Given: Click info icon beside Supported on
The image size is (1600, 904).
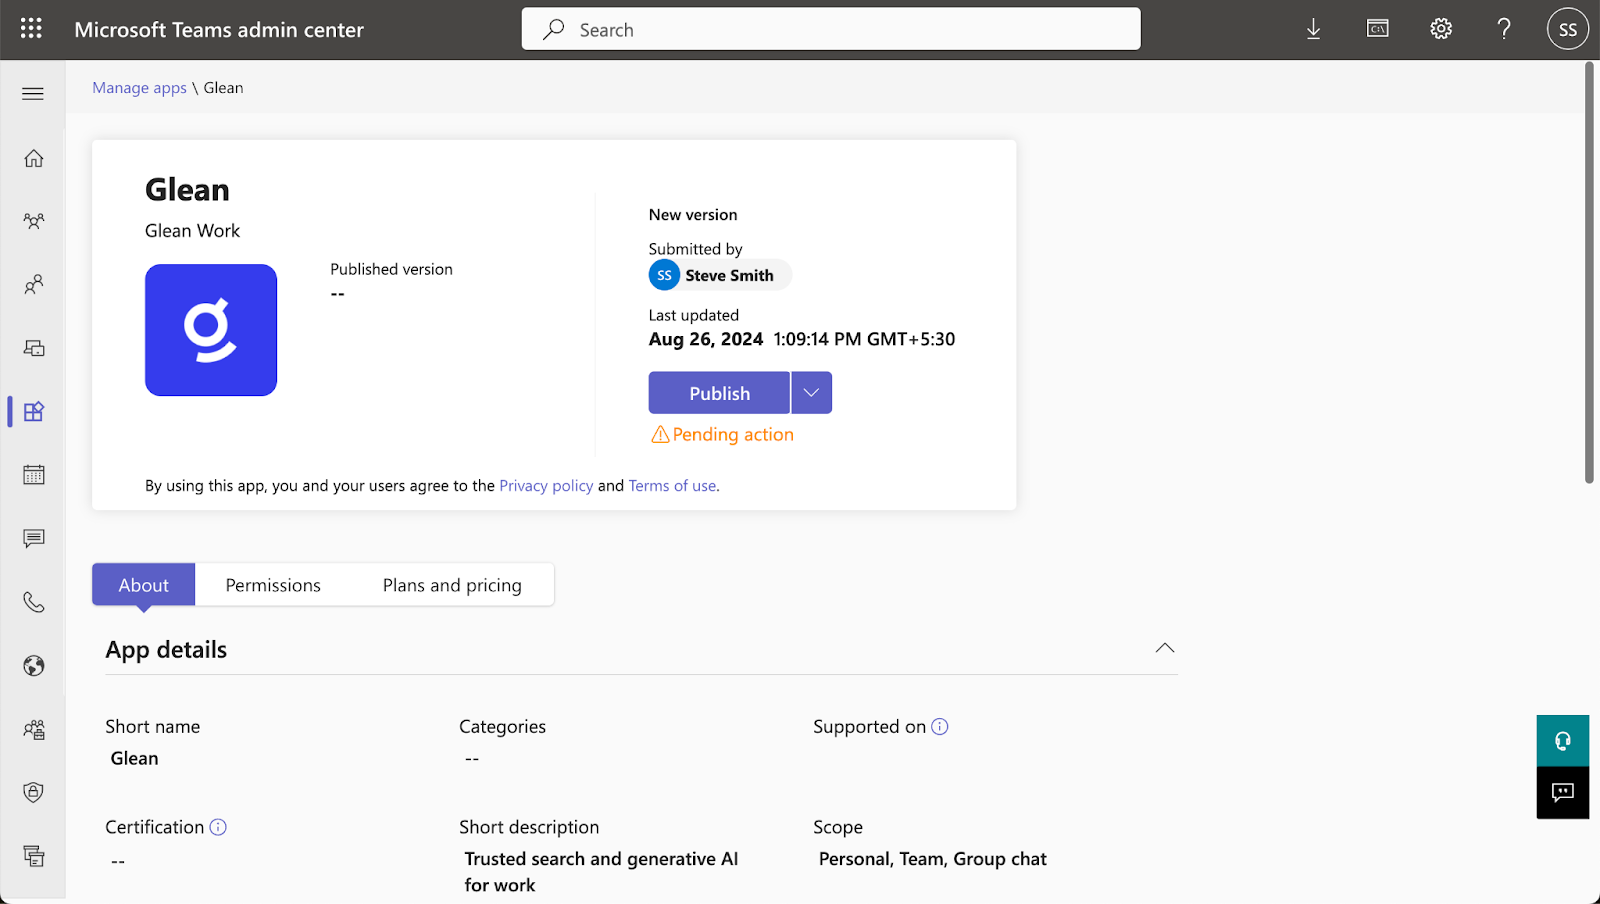Looking at the screenshot, I should tap(940, 727).
